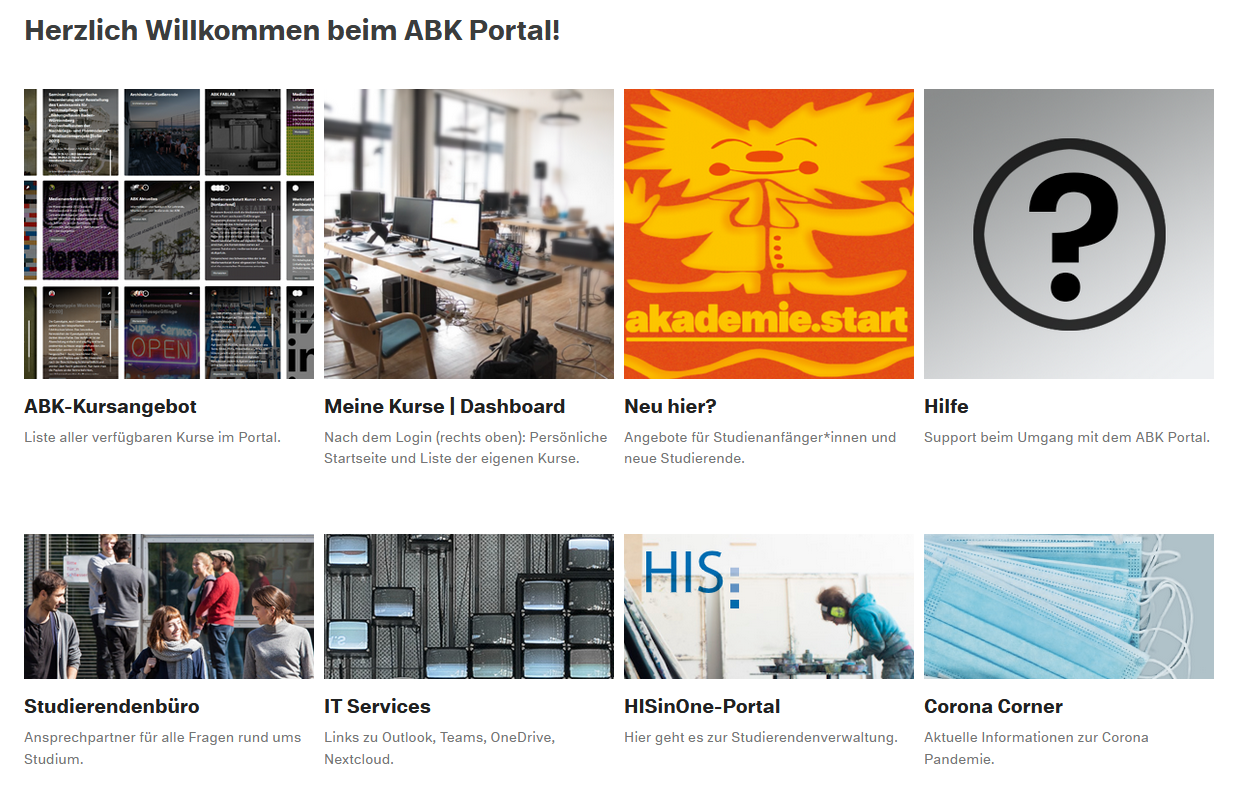The height and width of the screenshot is (786, 1240).
Task: Click the HIS logo image
Action: tap(769, 606)
